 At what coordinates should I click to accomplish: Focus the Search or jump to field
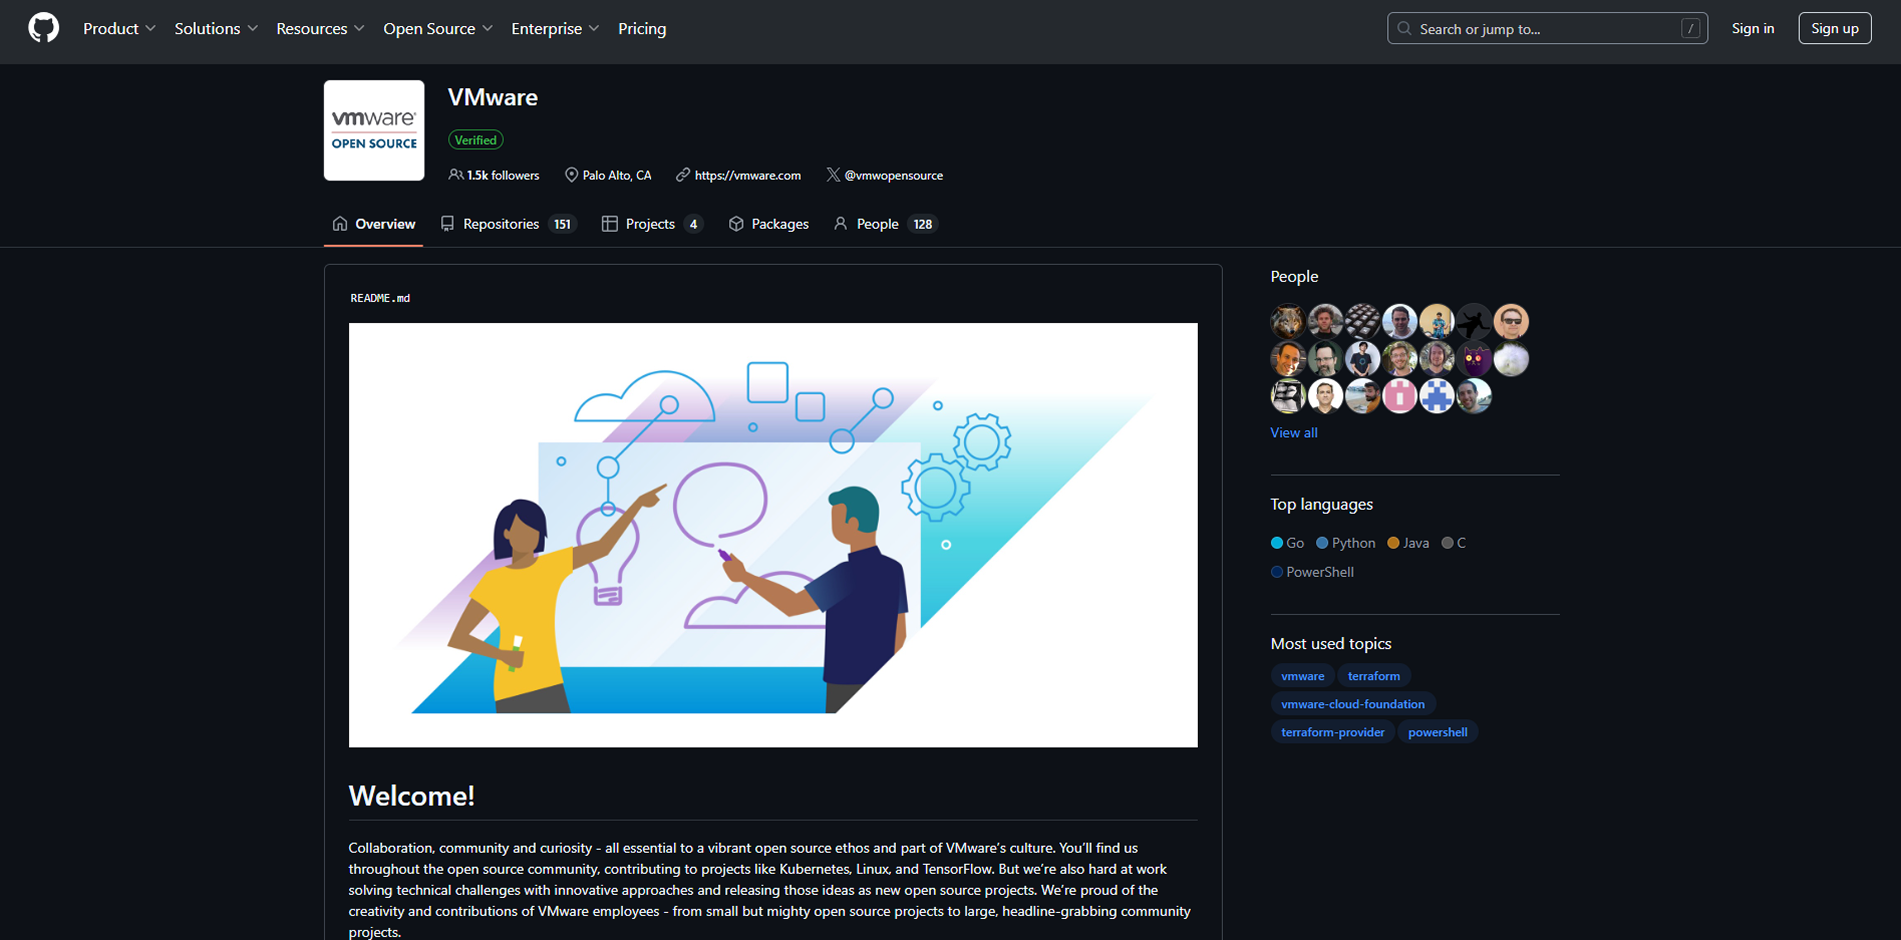[1547, 28]
